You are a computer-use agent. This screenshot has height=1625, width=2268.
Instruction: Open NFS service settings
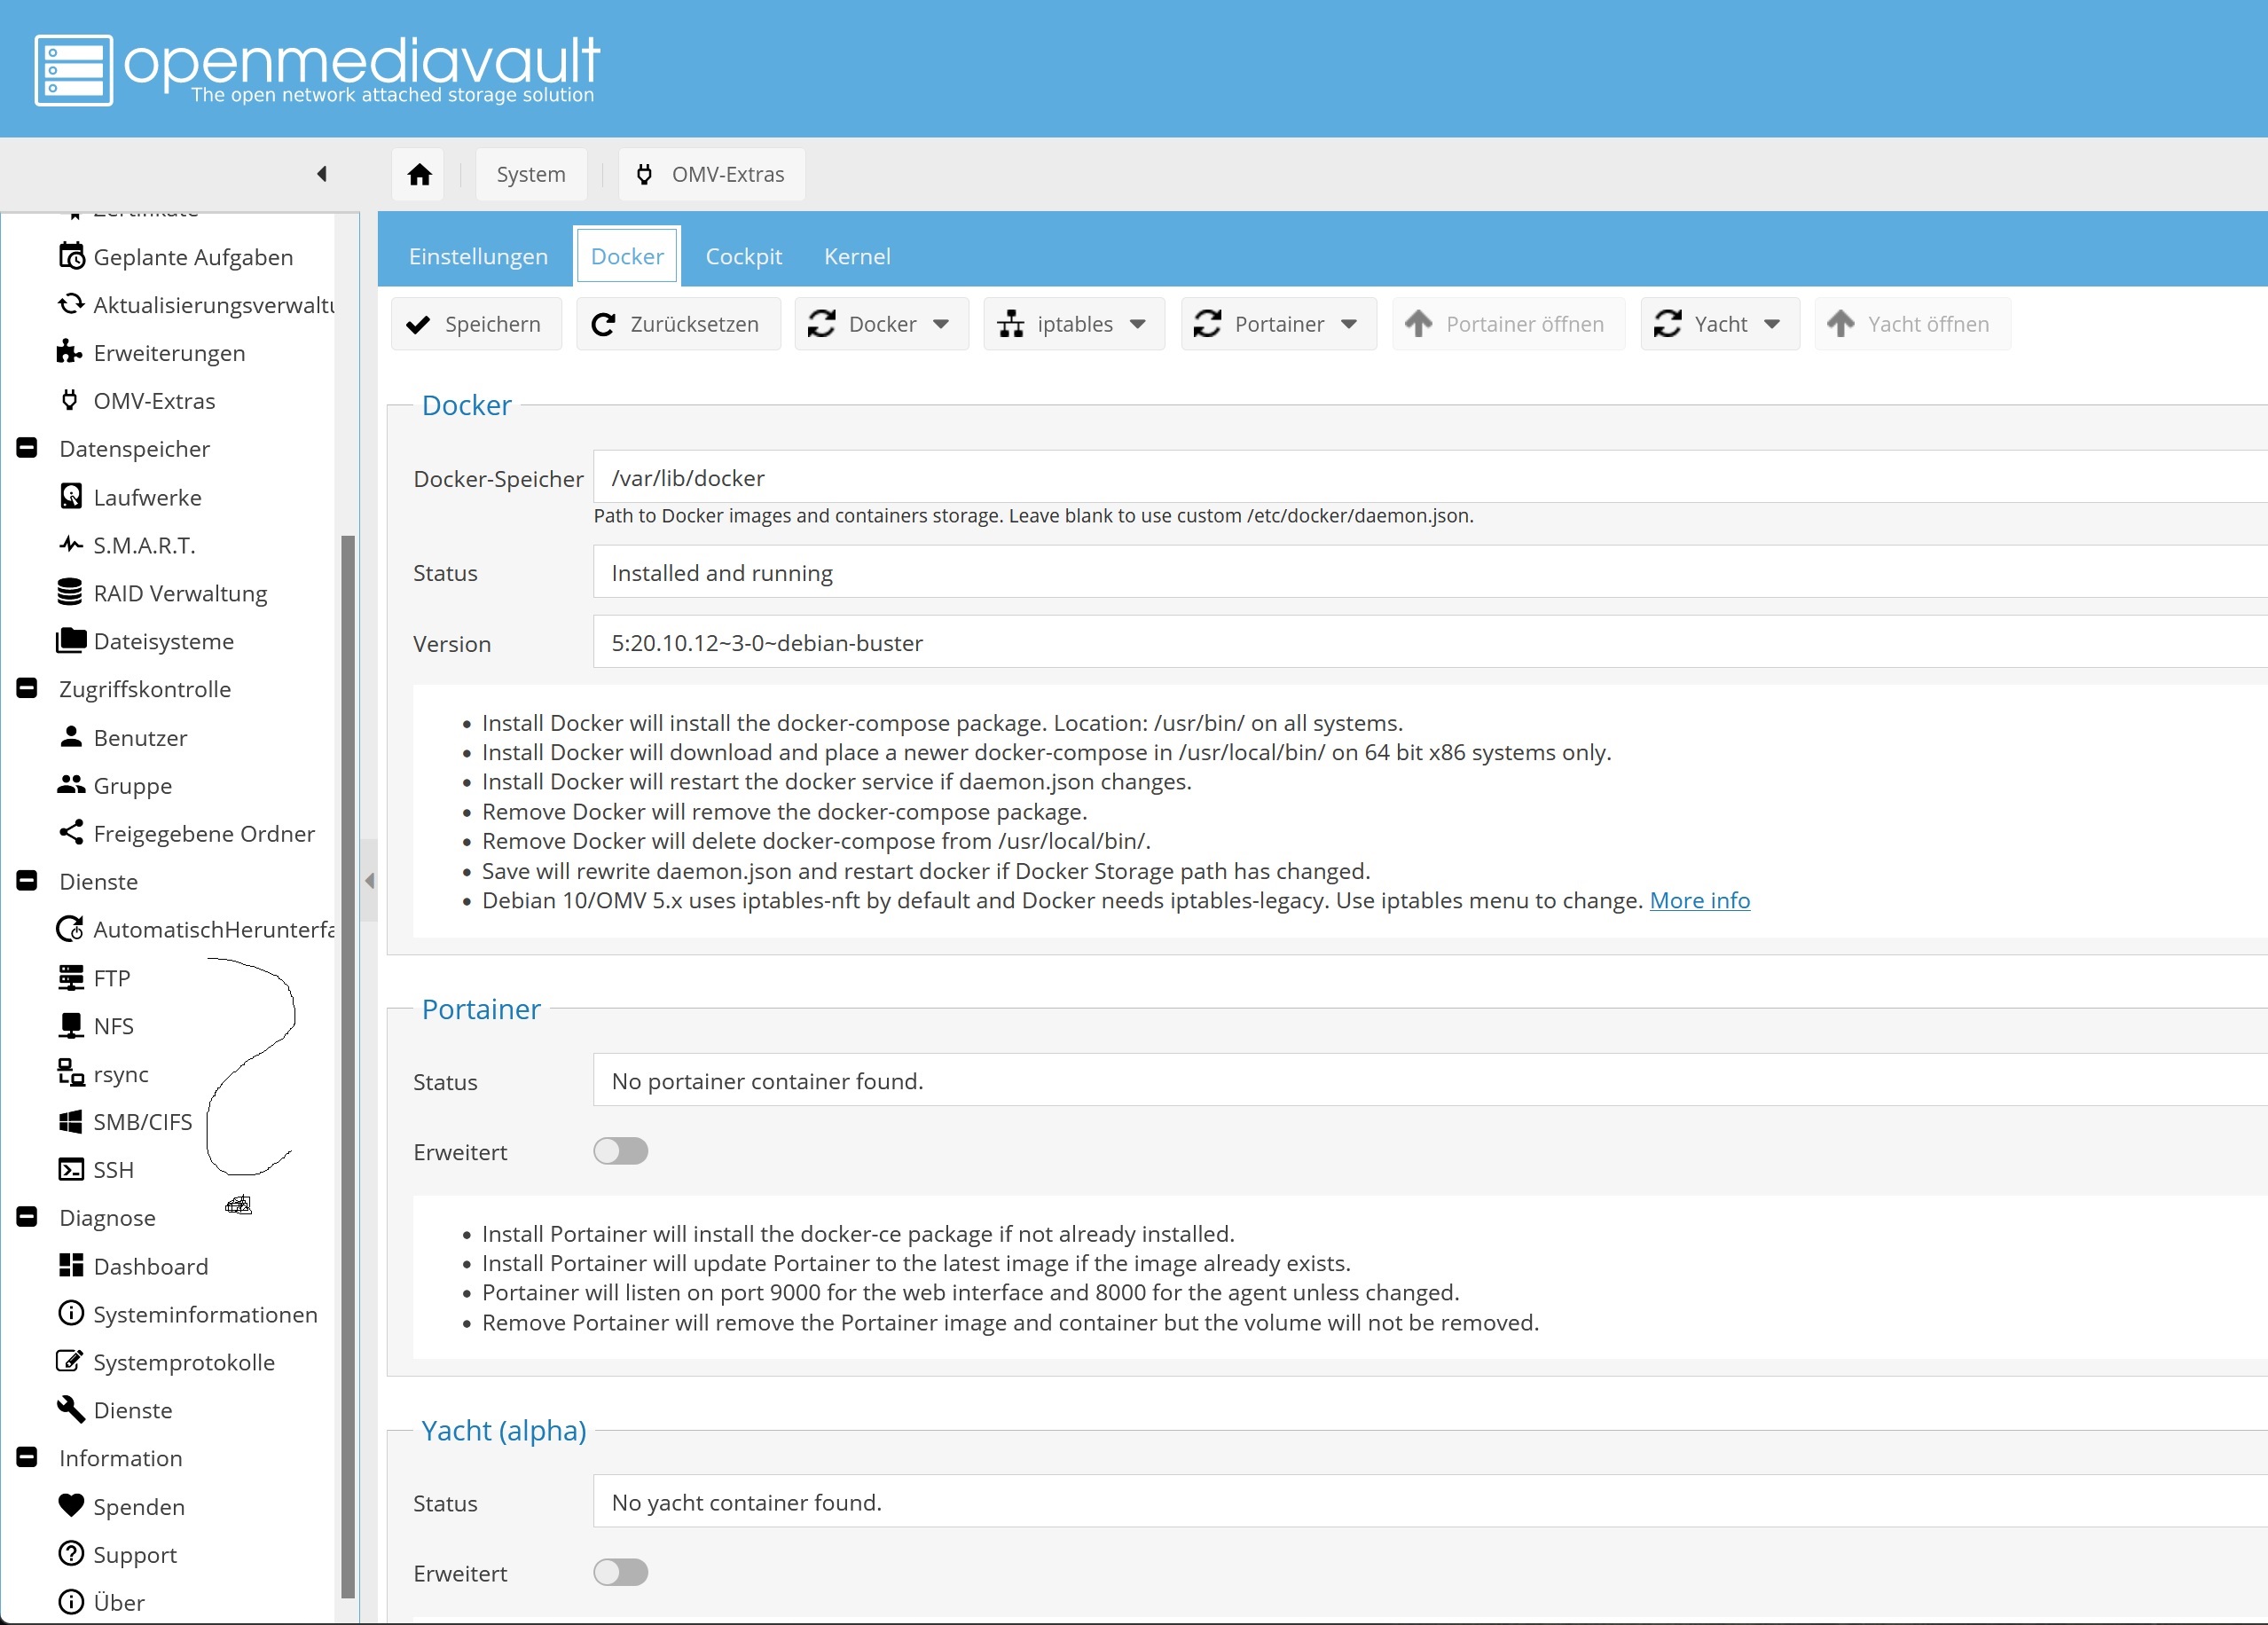tap(97, 1026)
